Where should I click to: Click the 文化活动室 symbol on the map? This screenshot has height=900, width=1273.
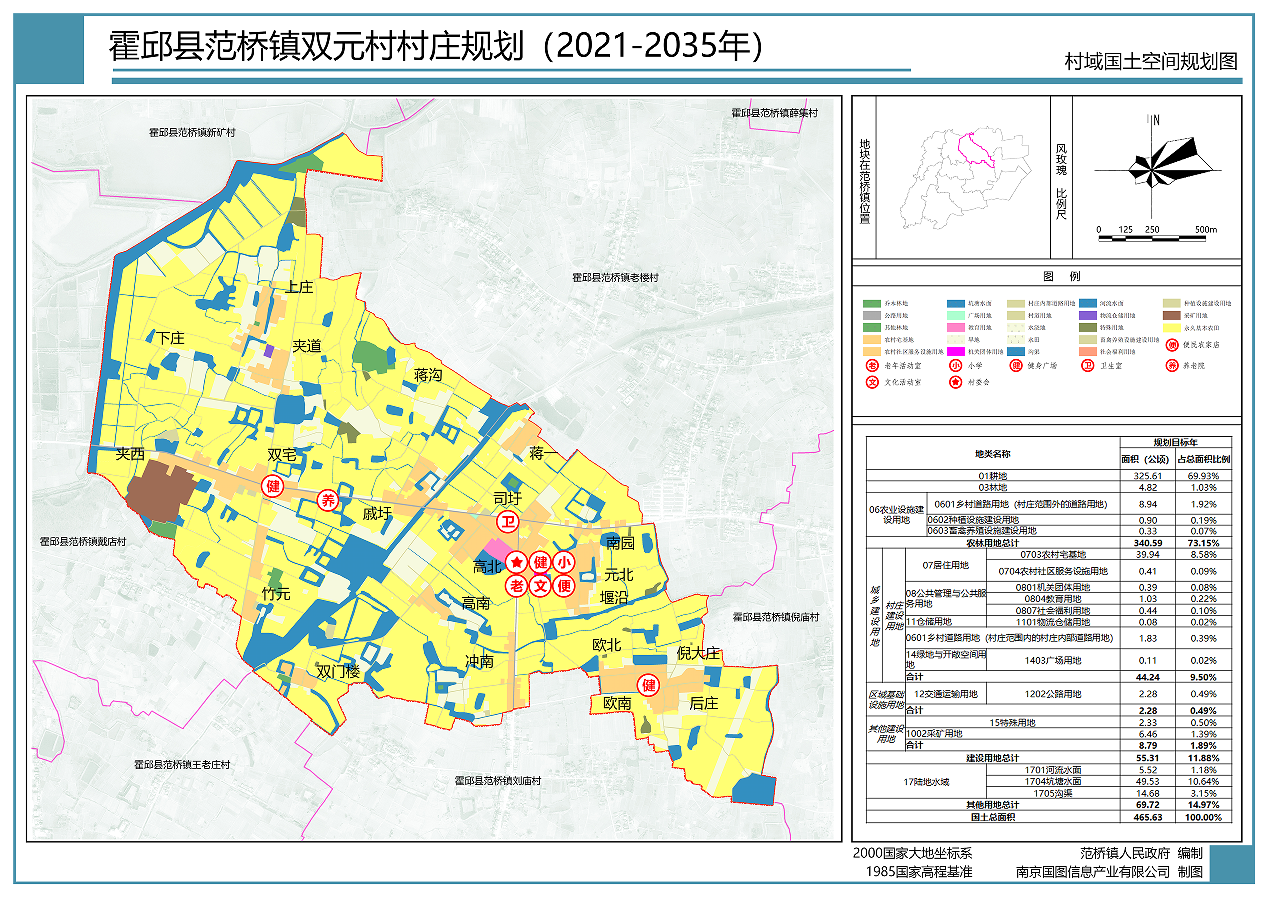[540, 585]
